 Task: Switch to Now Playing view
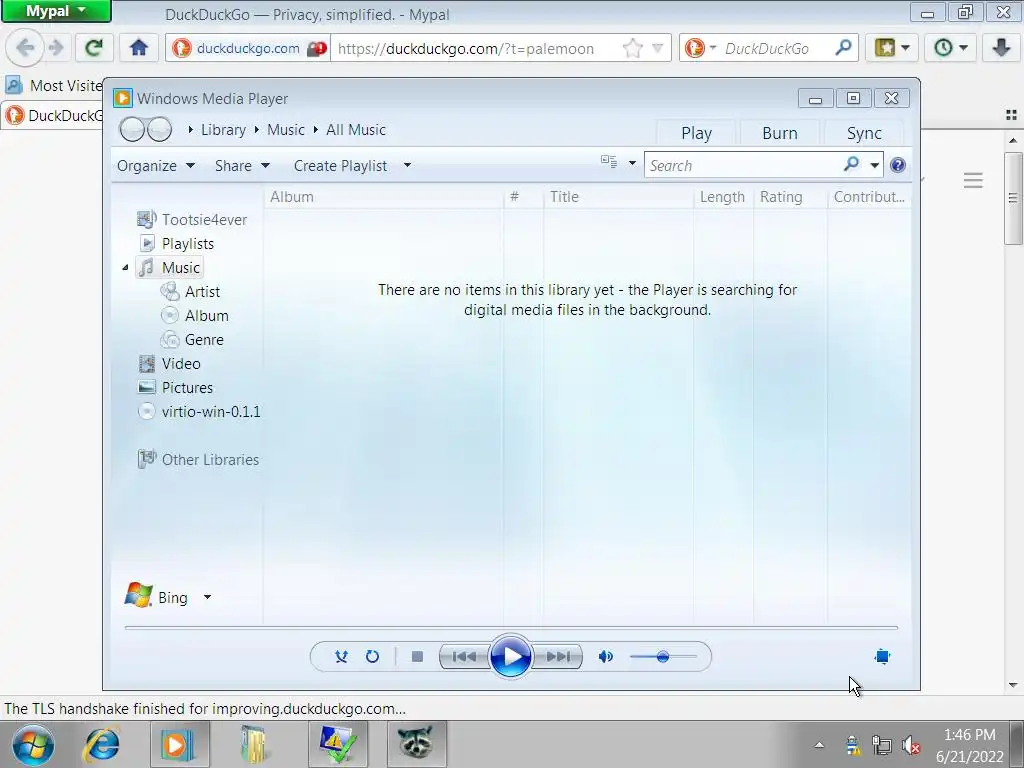(882, 656)
